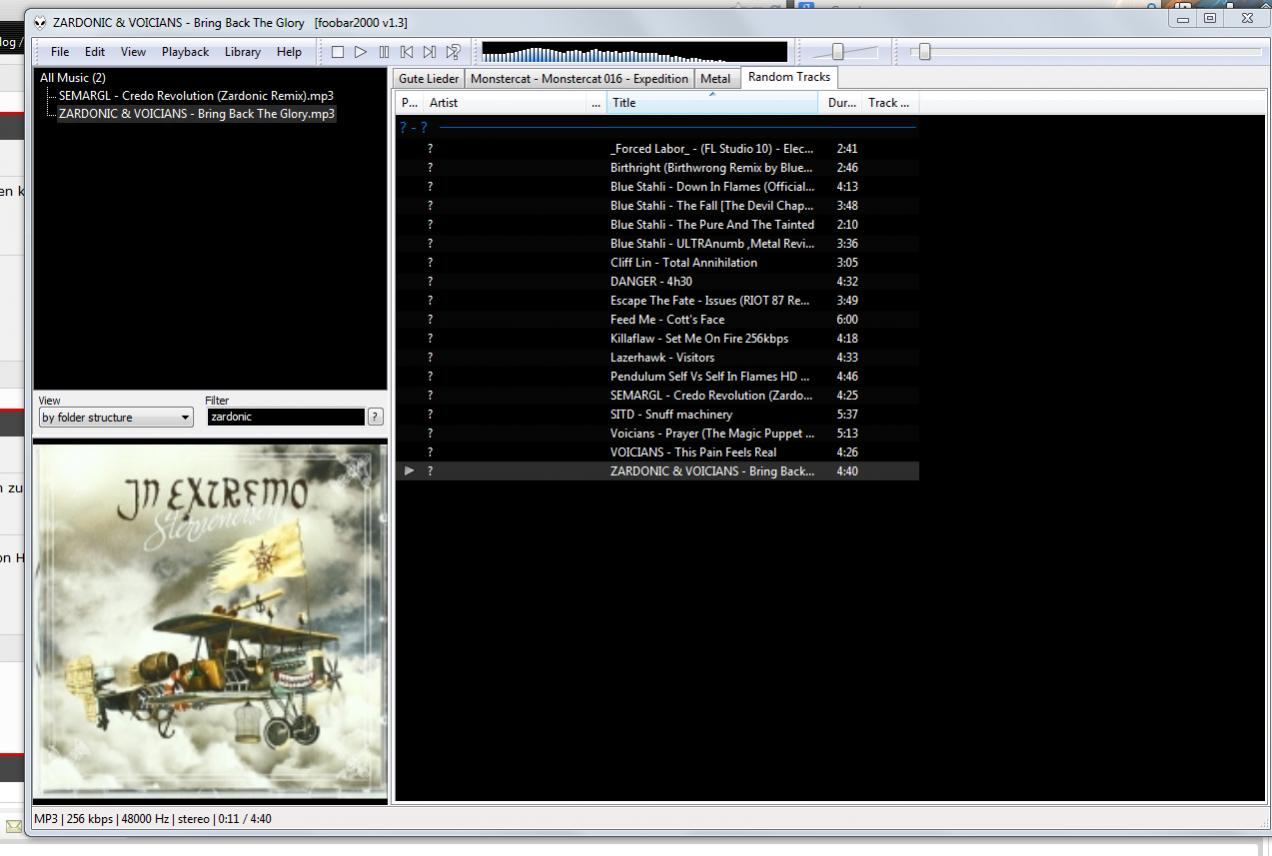Screen dimensions: 1272x856
Task: Select 'Blue Stahli - ULTRAnumb' track
Action: [x=657, y=243]
